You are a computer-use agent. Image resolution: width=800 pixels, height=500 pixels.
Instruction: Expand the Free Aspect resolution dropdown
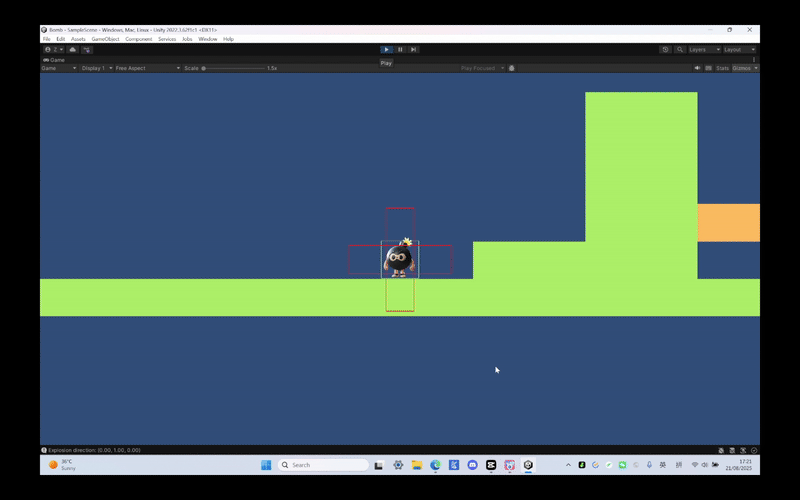coord(147,68)
